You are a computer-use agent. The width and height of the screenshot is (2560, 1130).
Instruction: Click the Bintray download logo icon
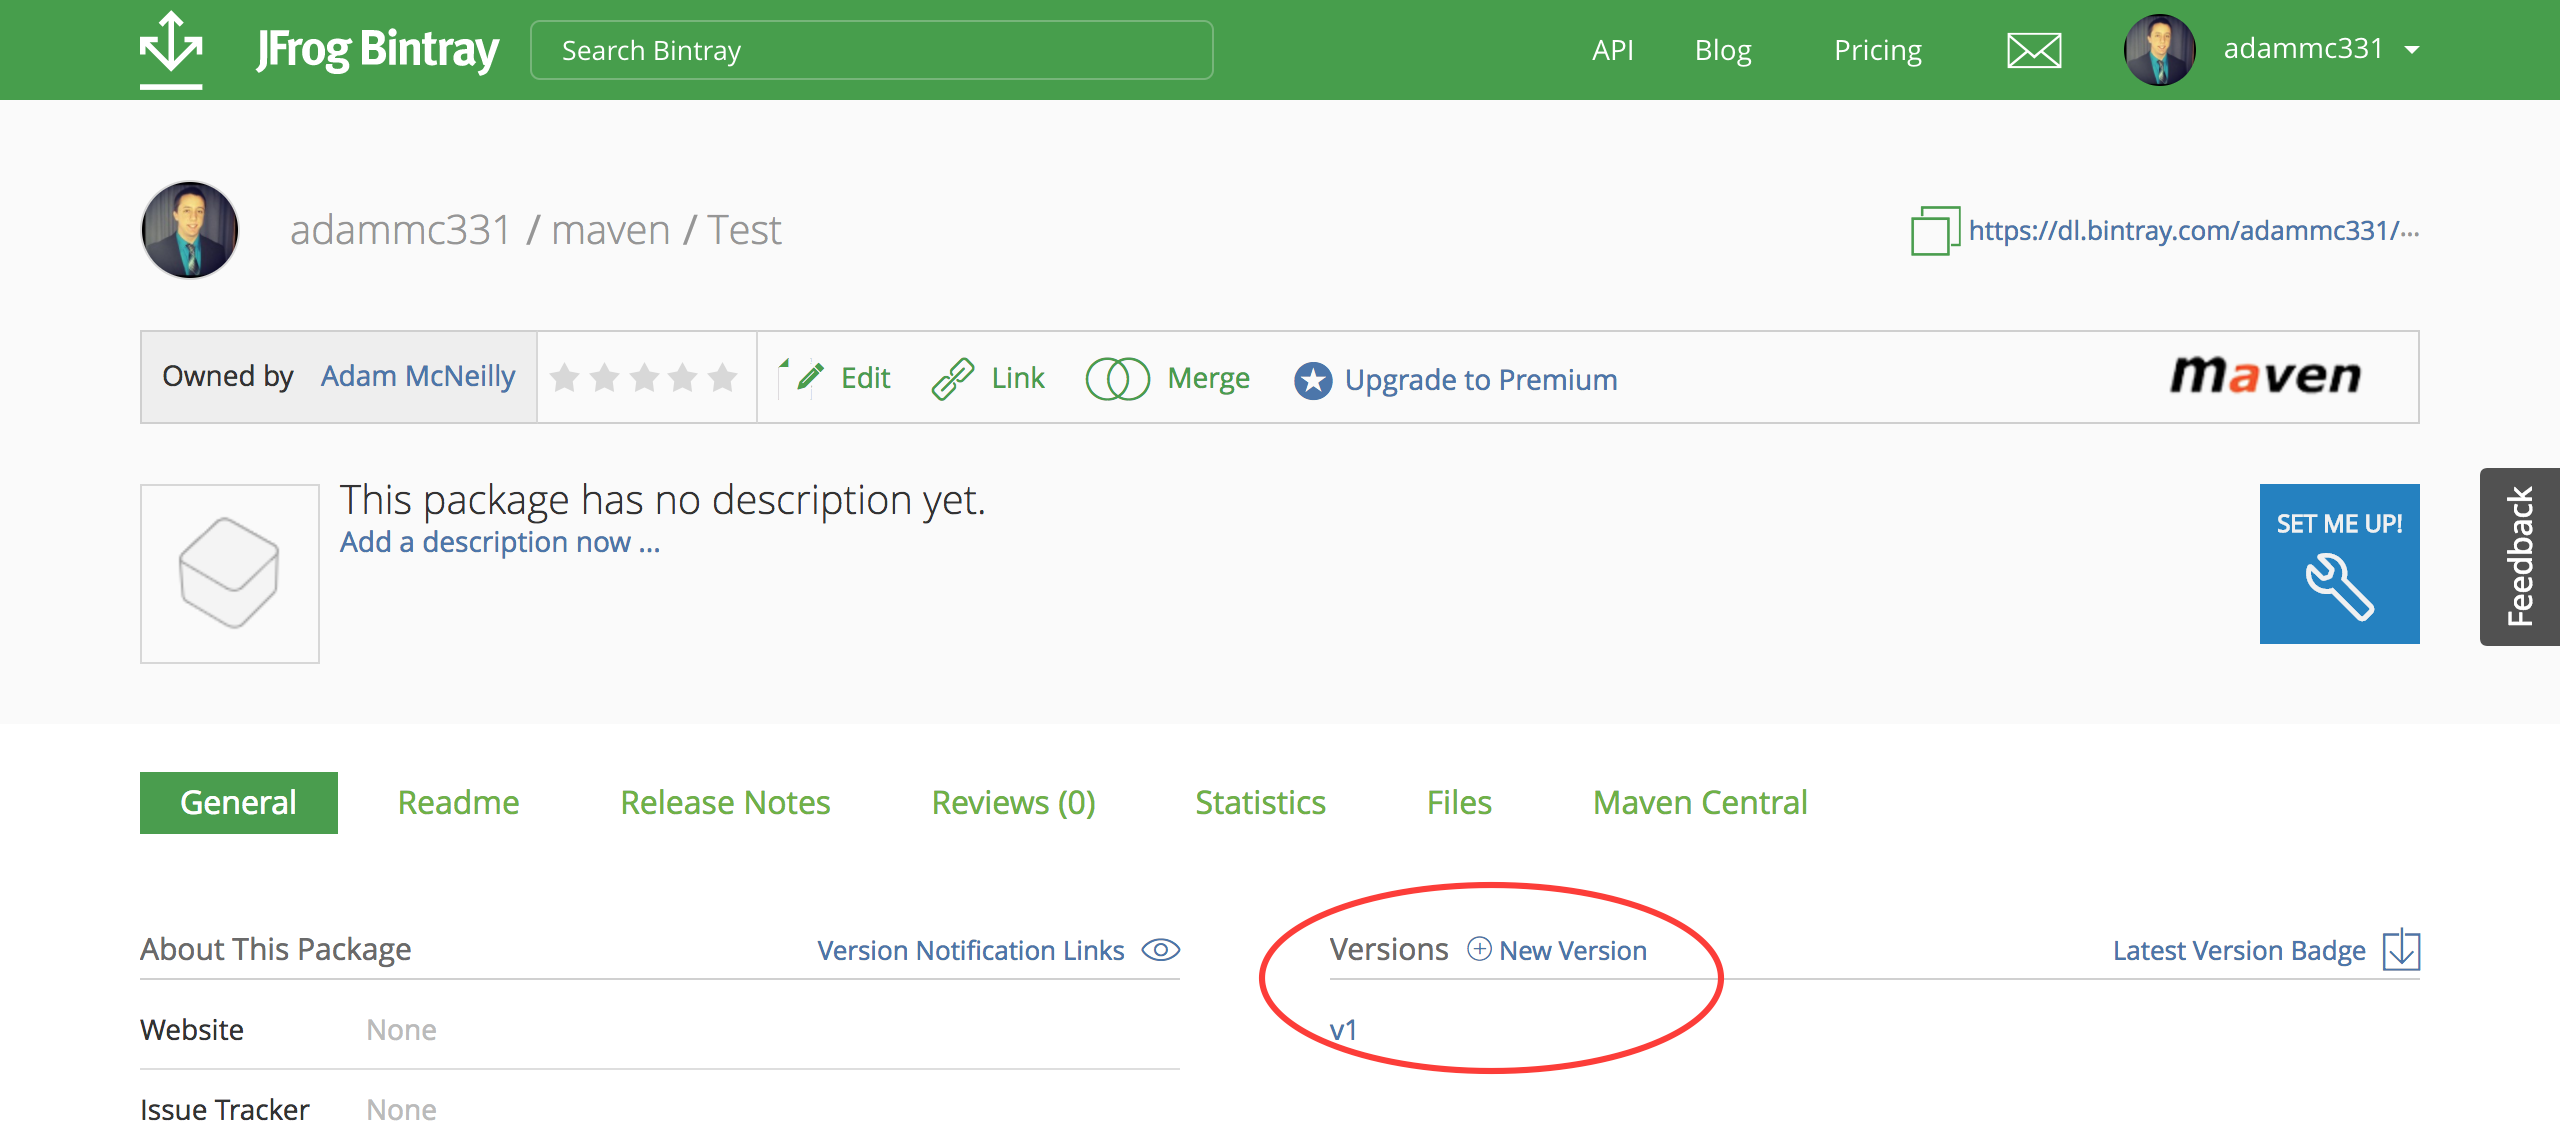pos(171,48)
